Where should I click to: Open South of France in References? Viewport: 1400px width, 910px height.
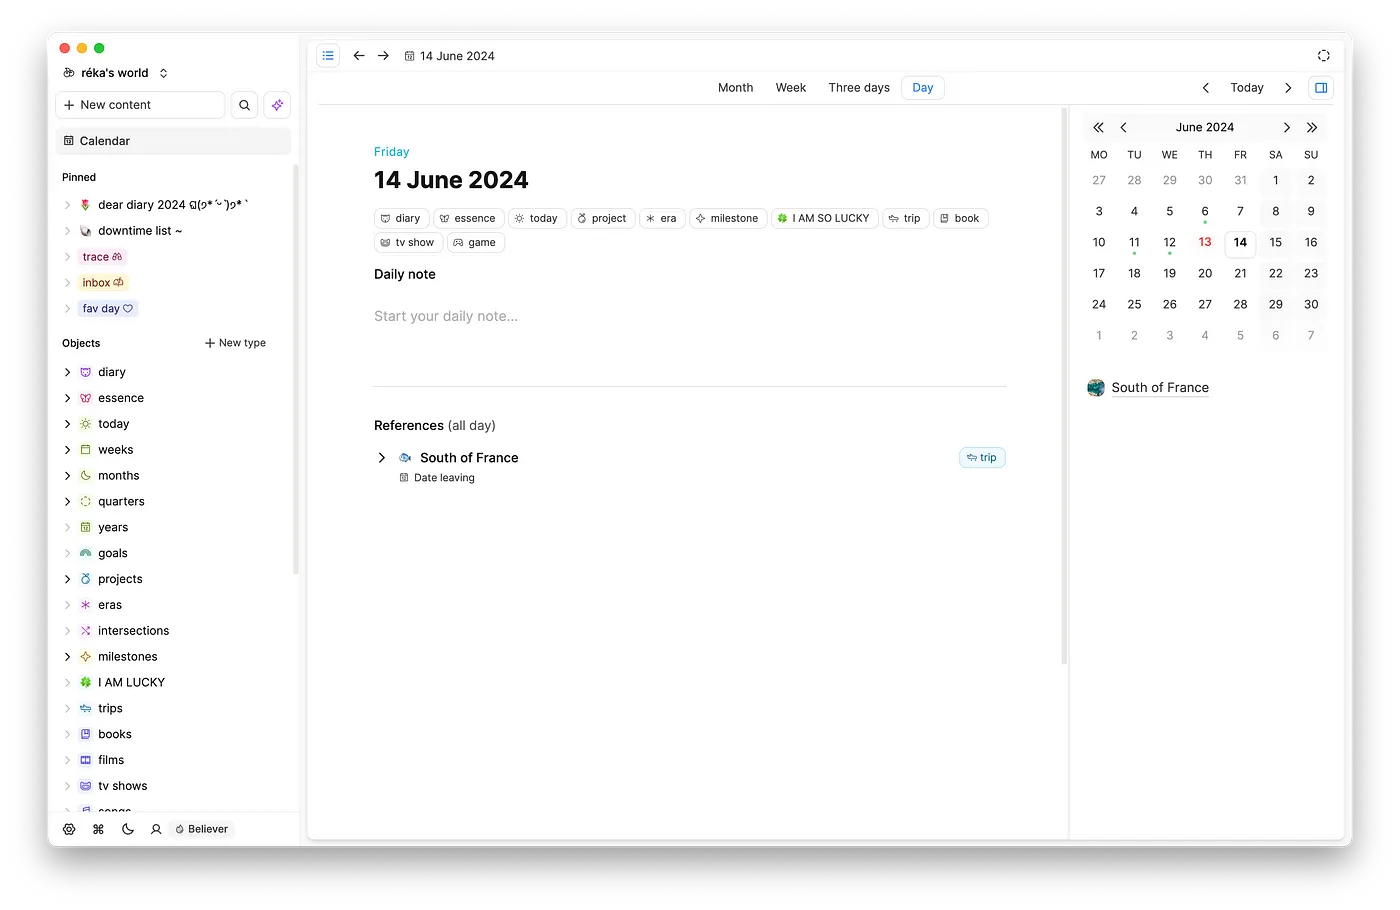tap(469, 458)
